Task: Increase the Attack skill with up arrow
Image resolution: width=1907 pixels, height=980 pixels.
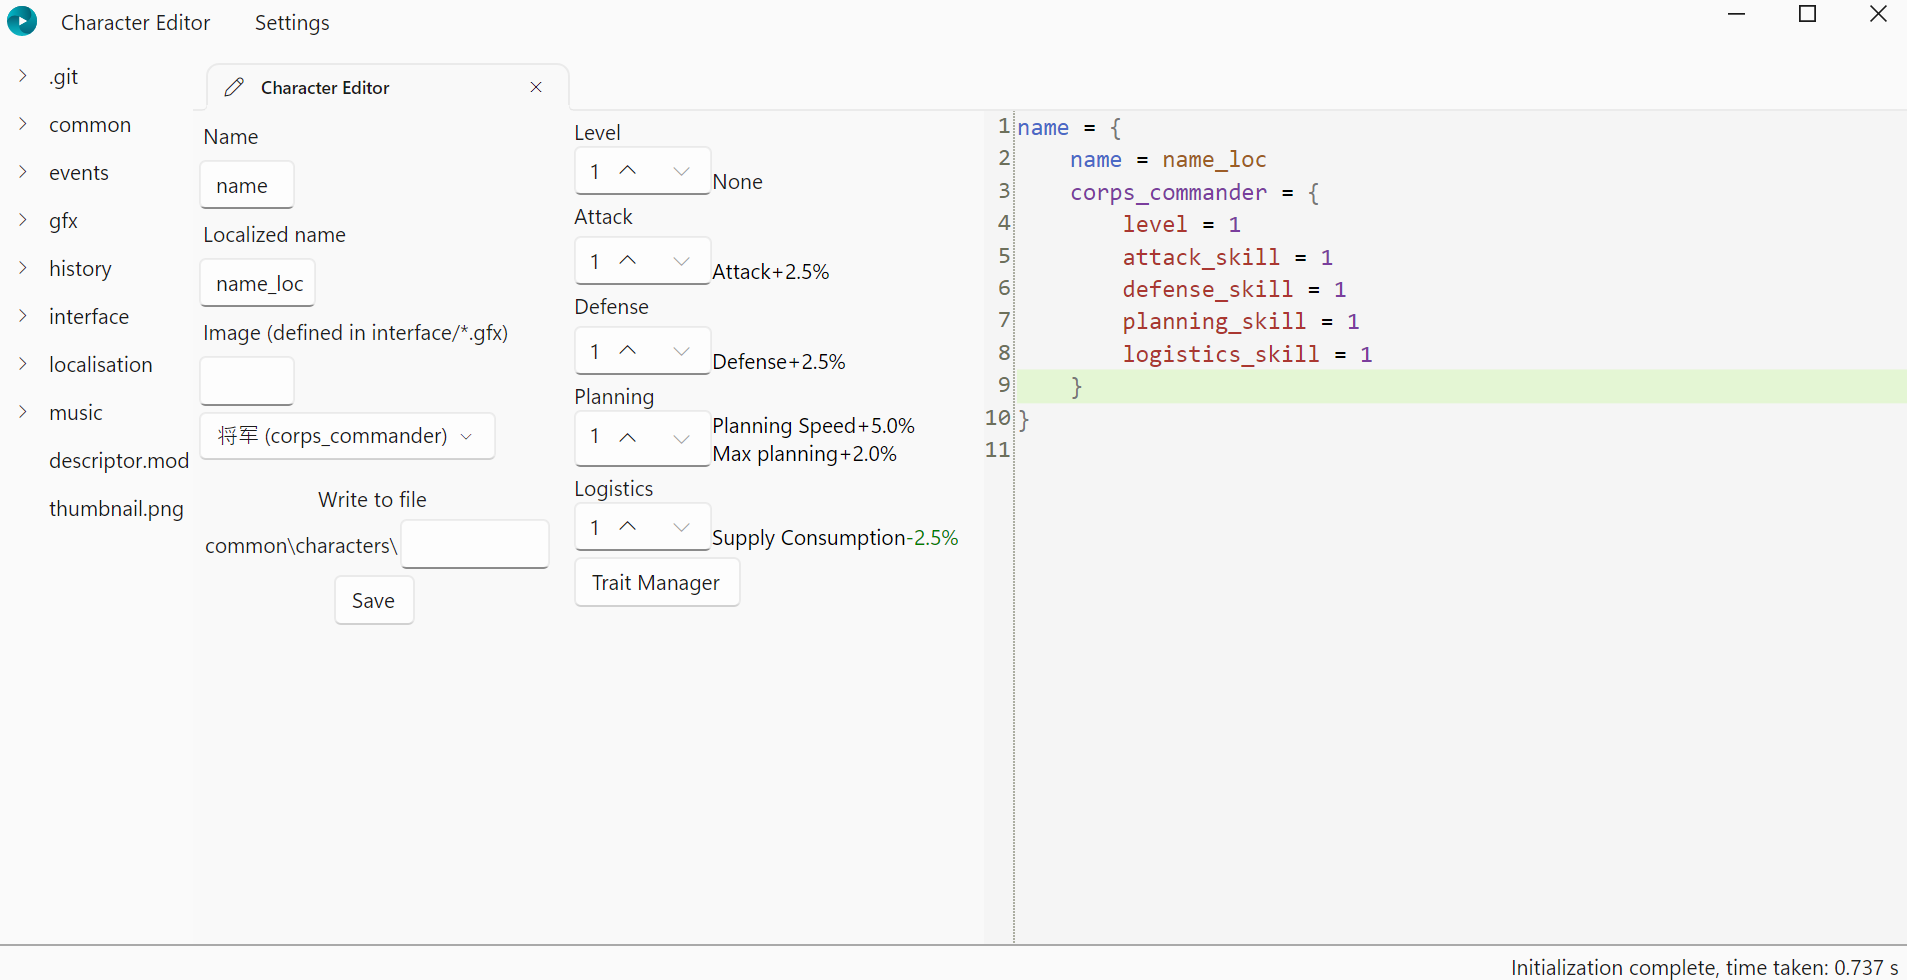Action: click(x=628, y=261)
